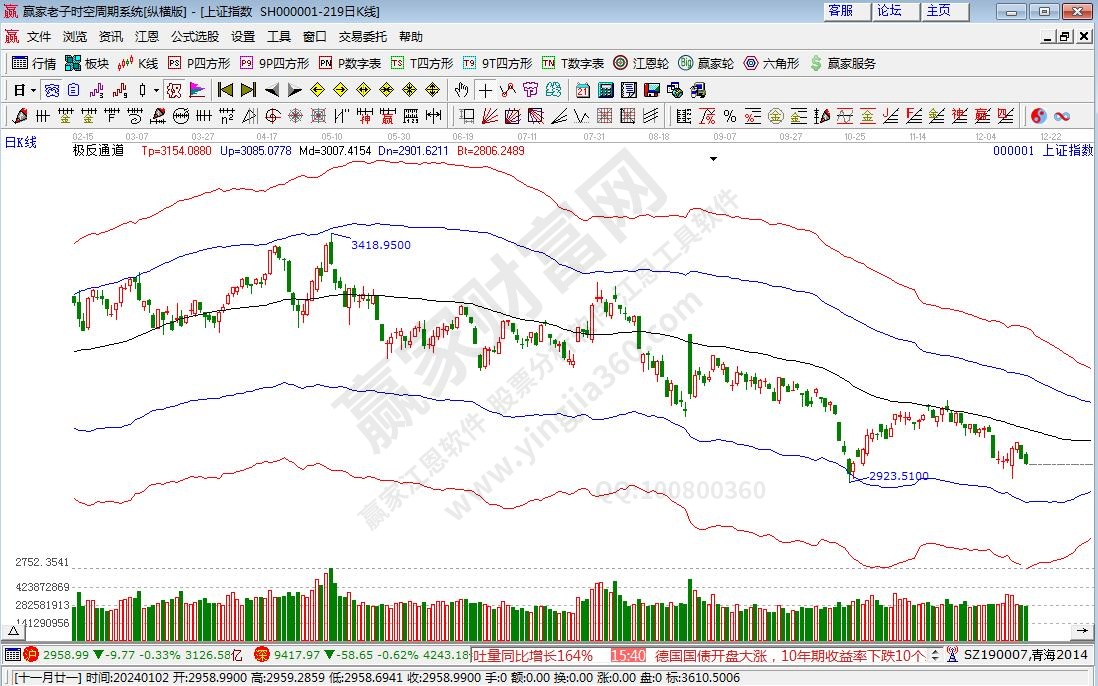Toggle the crosshair cursor mode
Image resolution: width=1098 pixels, height=686 pixels.
pos(484,89)
